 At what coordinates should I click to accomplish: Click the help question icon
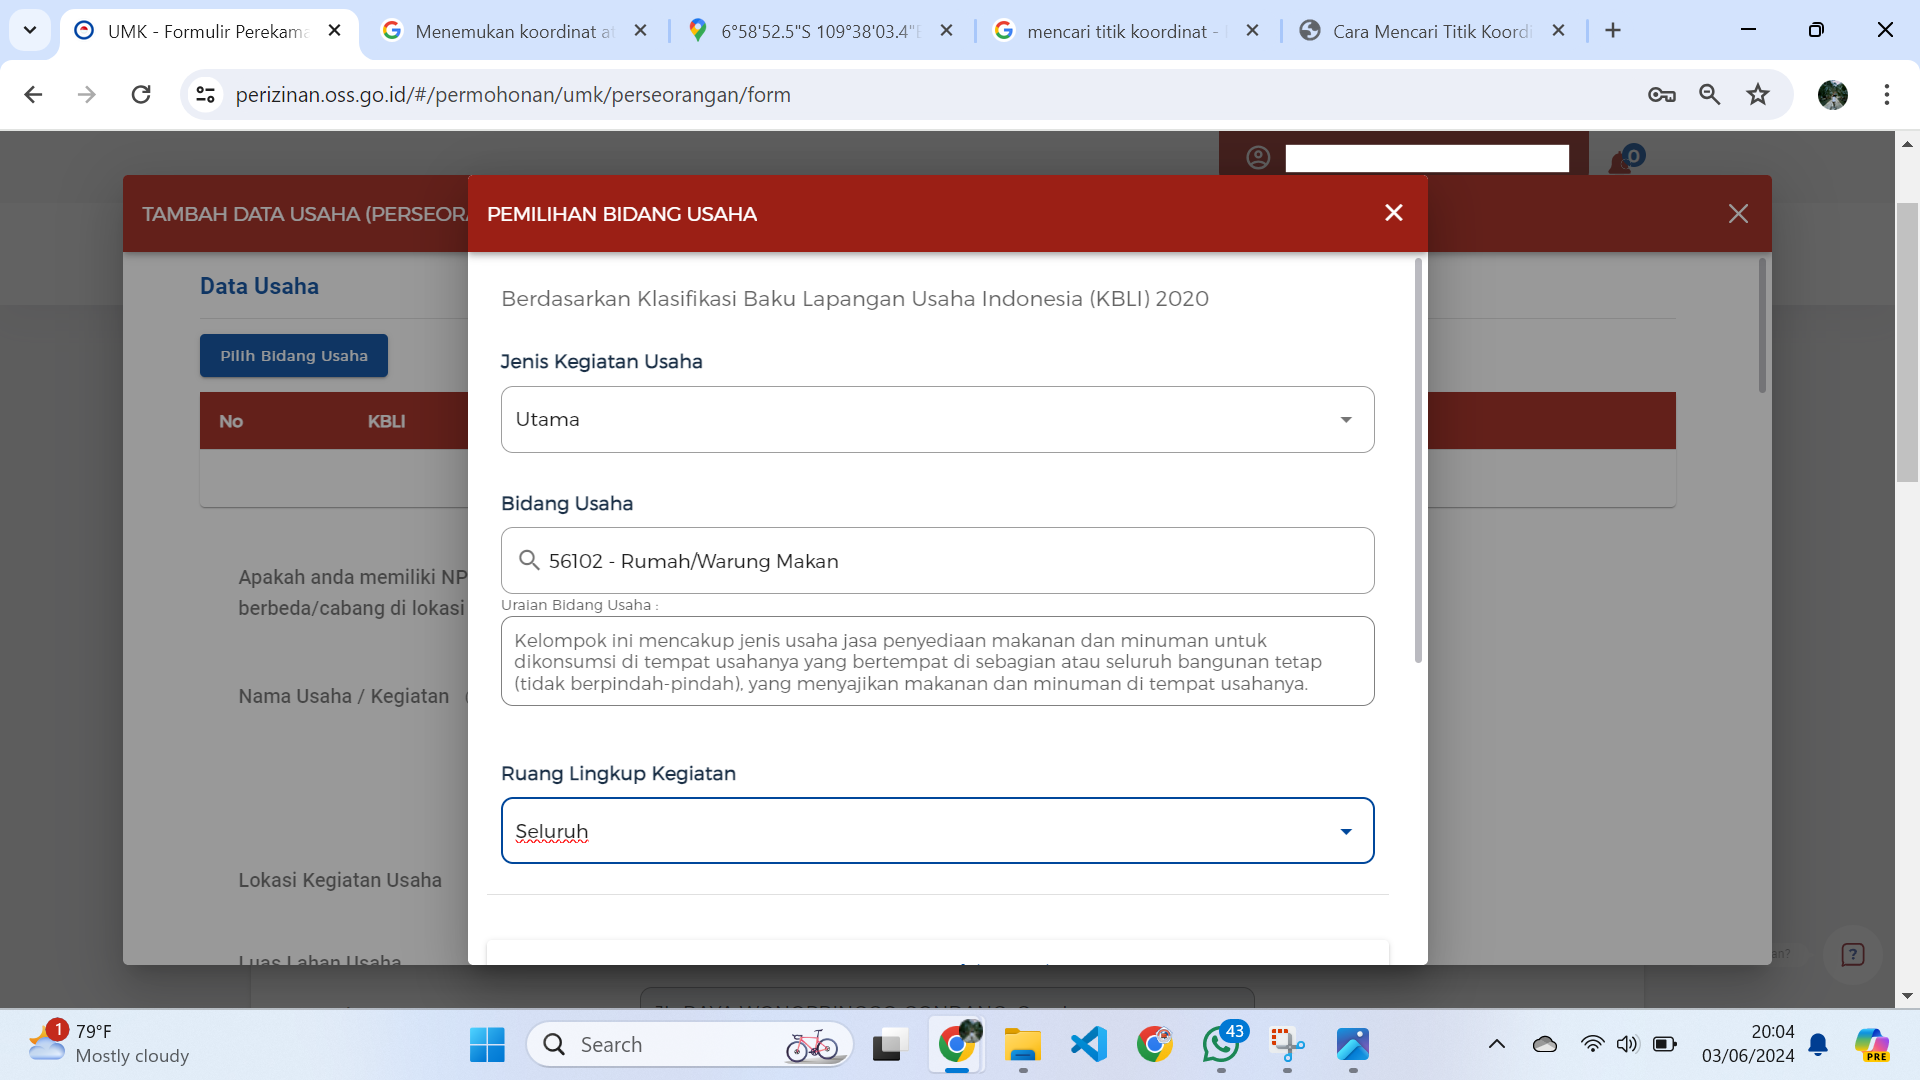(x=1852, y=954)
